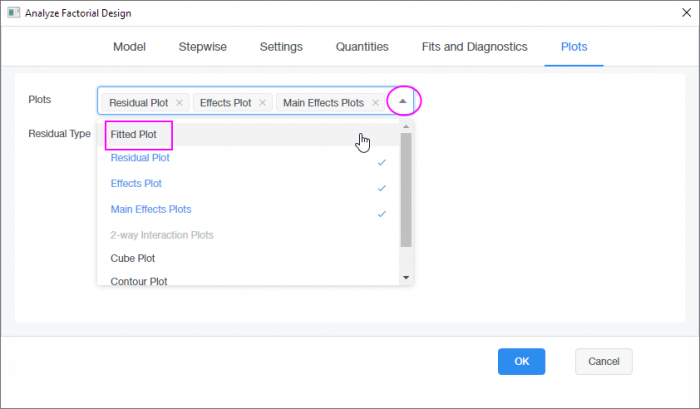Click the dropdown list scrollbar thumb
The height and width of the screenshot is (409, 700).
(x=406, y=190)
